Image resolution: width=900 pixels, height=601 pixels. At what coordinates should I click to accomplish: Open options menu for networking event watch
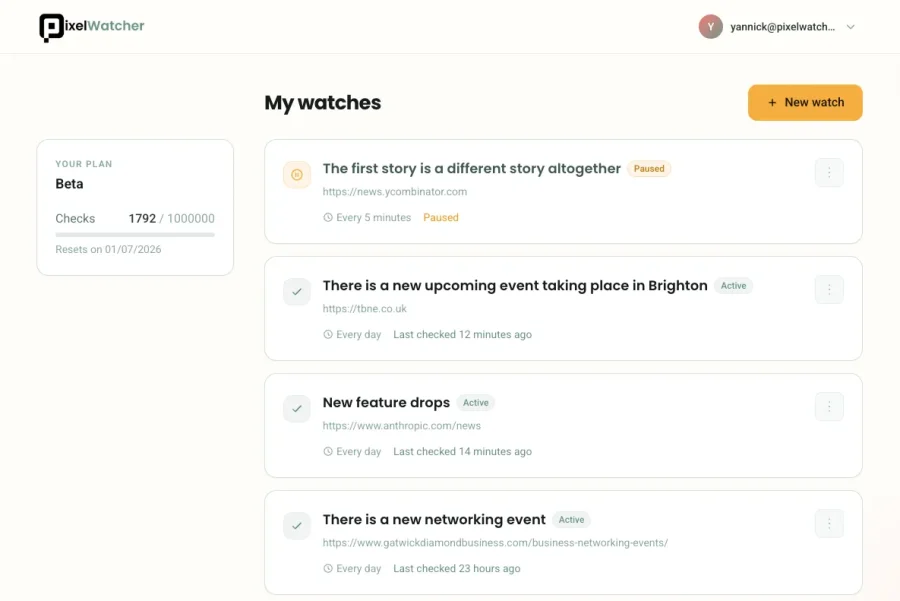829,524
